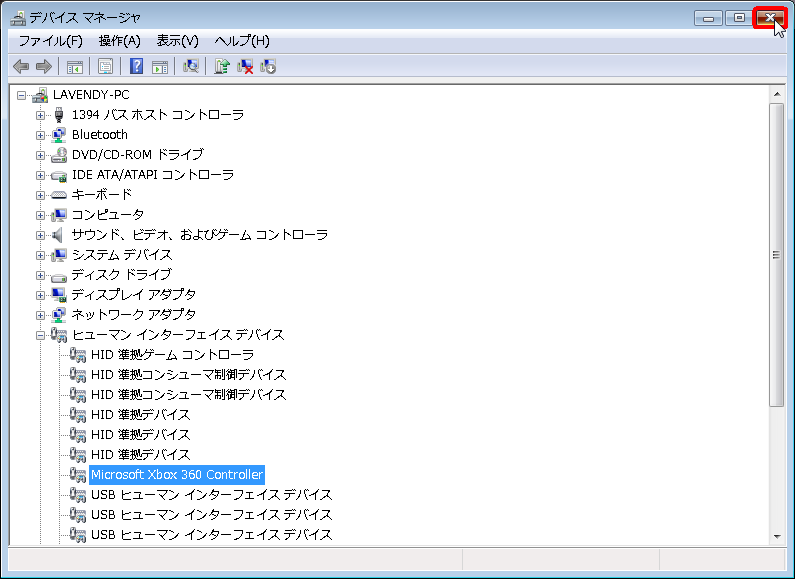The width and height of the screenshot is (795, 579).
Task: Click the Device Manager title bar icon
Action: 18,18
